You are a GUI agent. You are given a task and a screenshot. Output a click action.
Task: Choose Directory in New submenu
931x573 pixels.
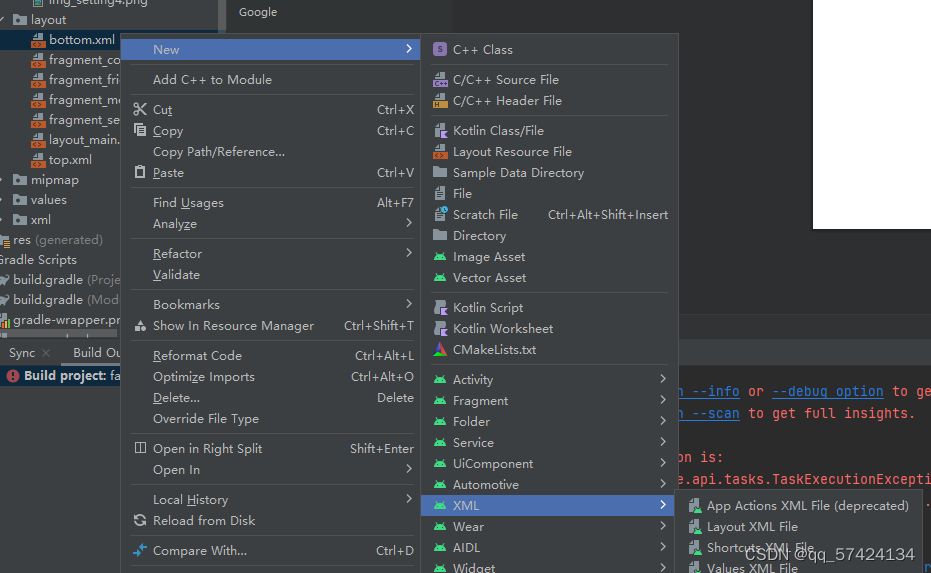tap(547, 236)
